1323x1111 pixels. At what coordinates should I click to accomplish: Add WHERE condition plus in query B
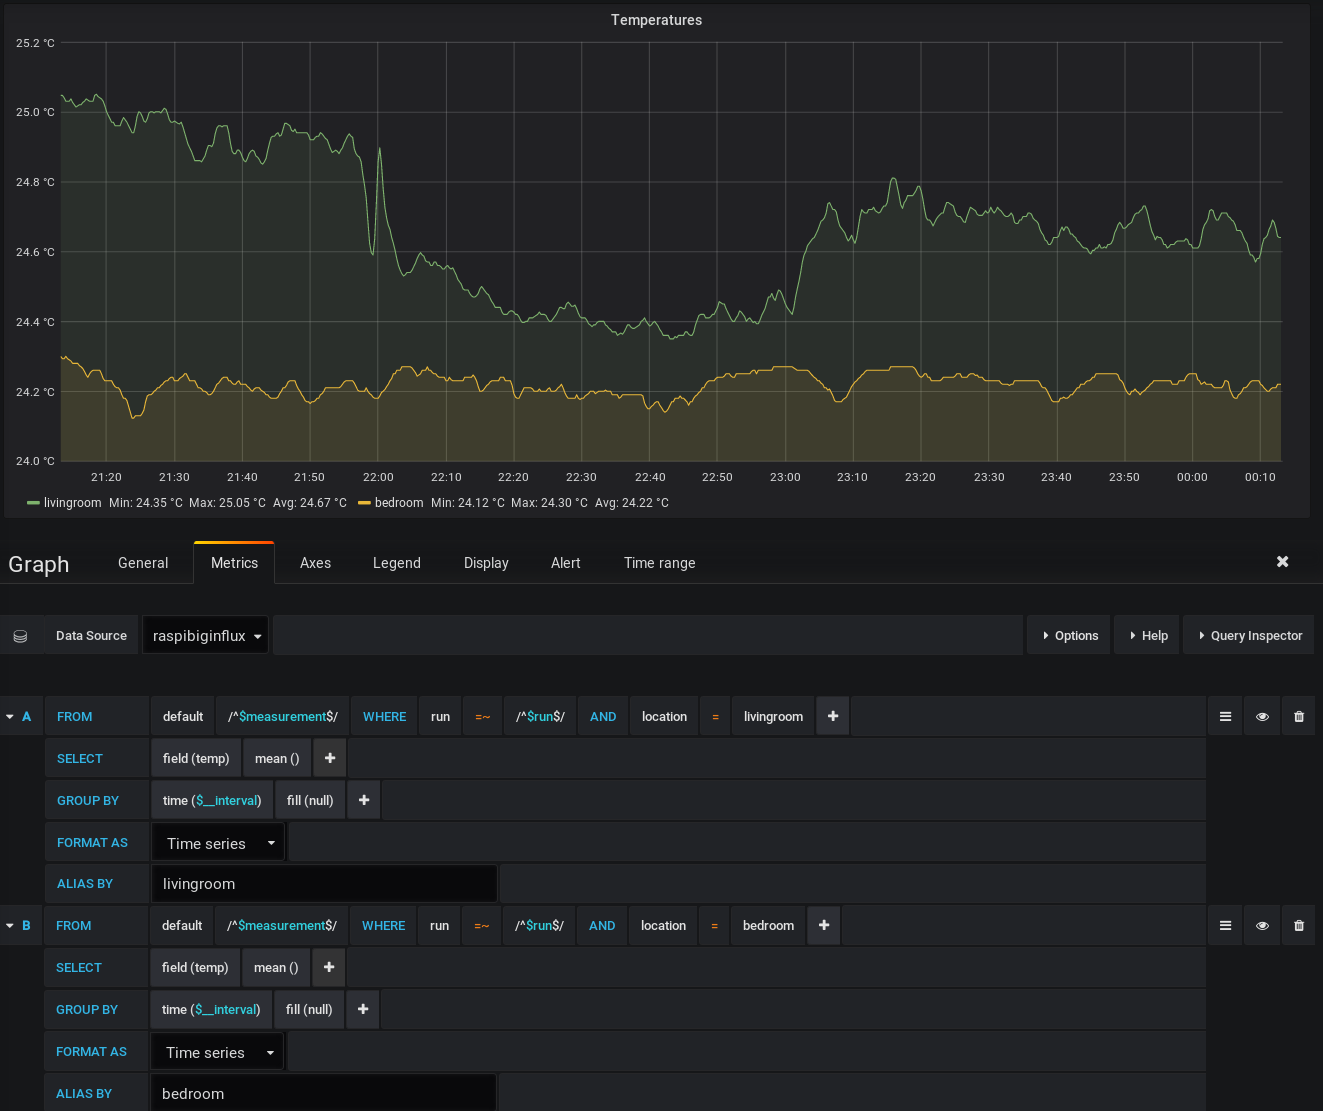(824, 925)
